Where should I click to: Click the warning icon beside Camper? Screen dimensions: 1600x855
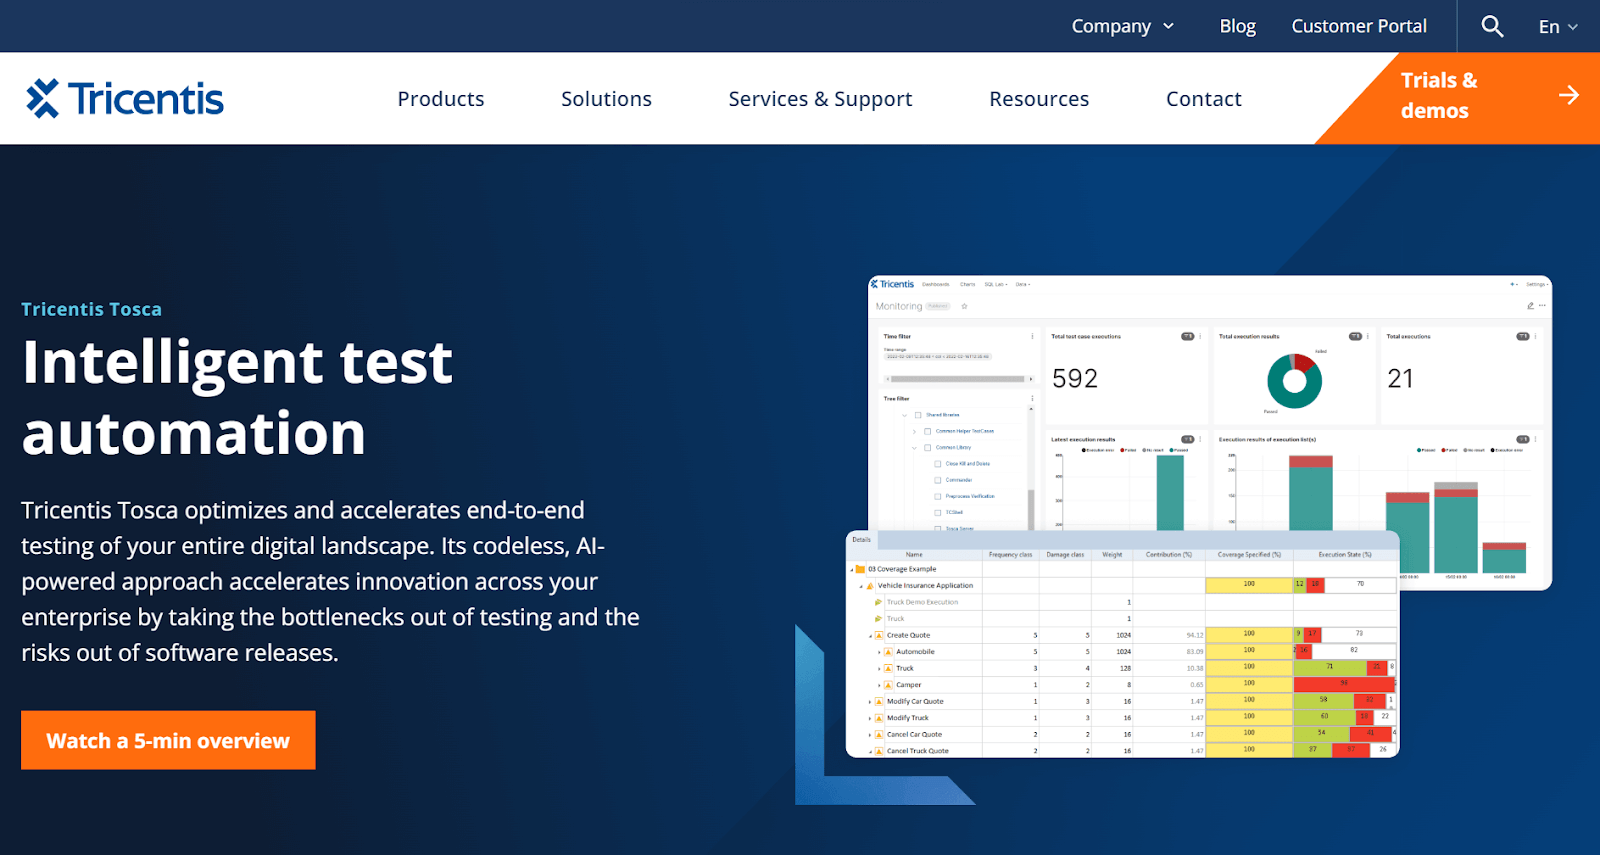pos(888,685)
